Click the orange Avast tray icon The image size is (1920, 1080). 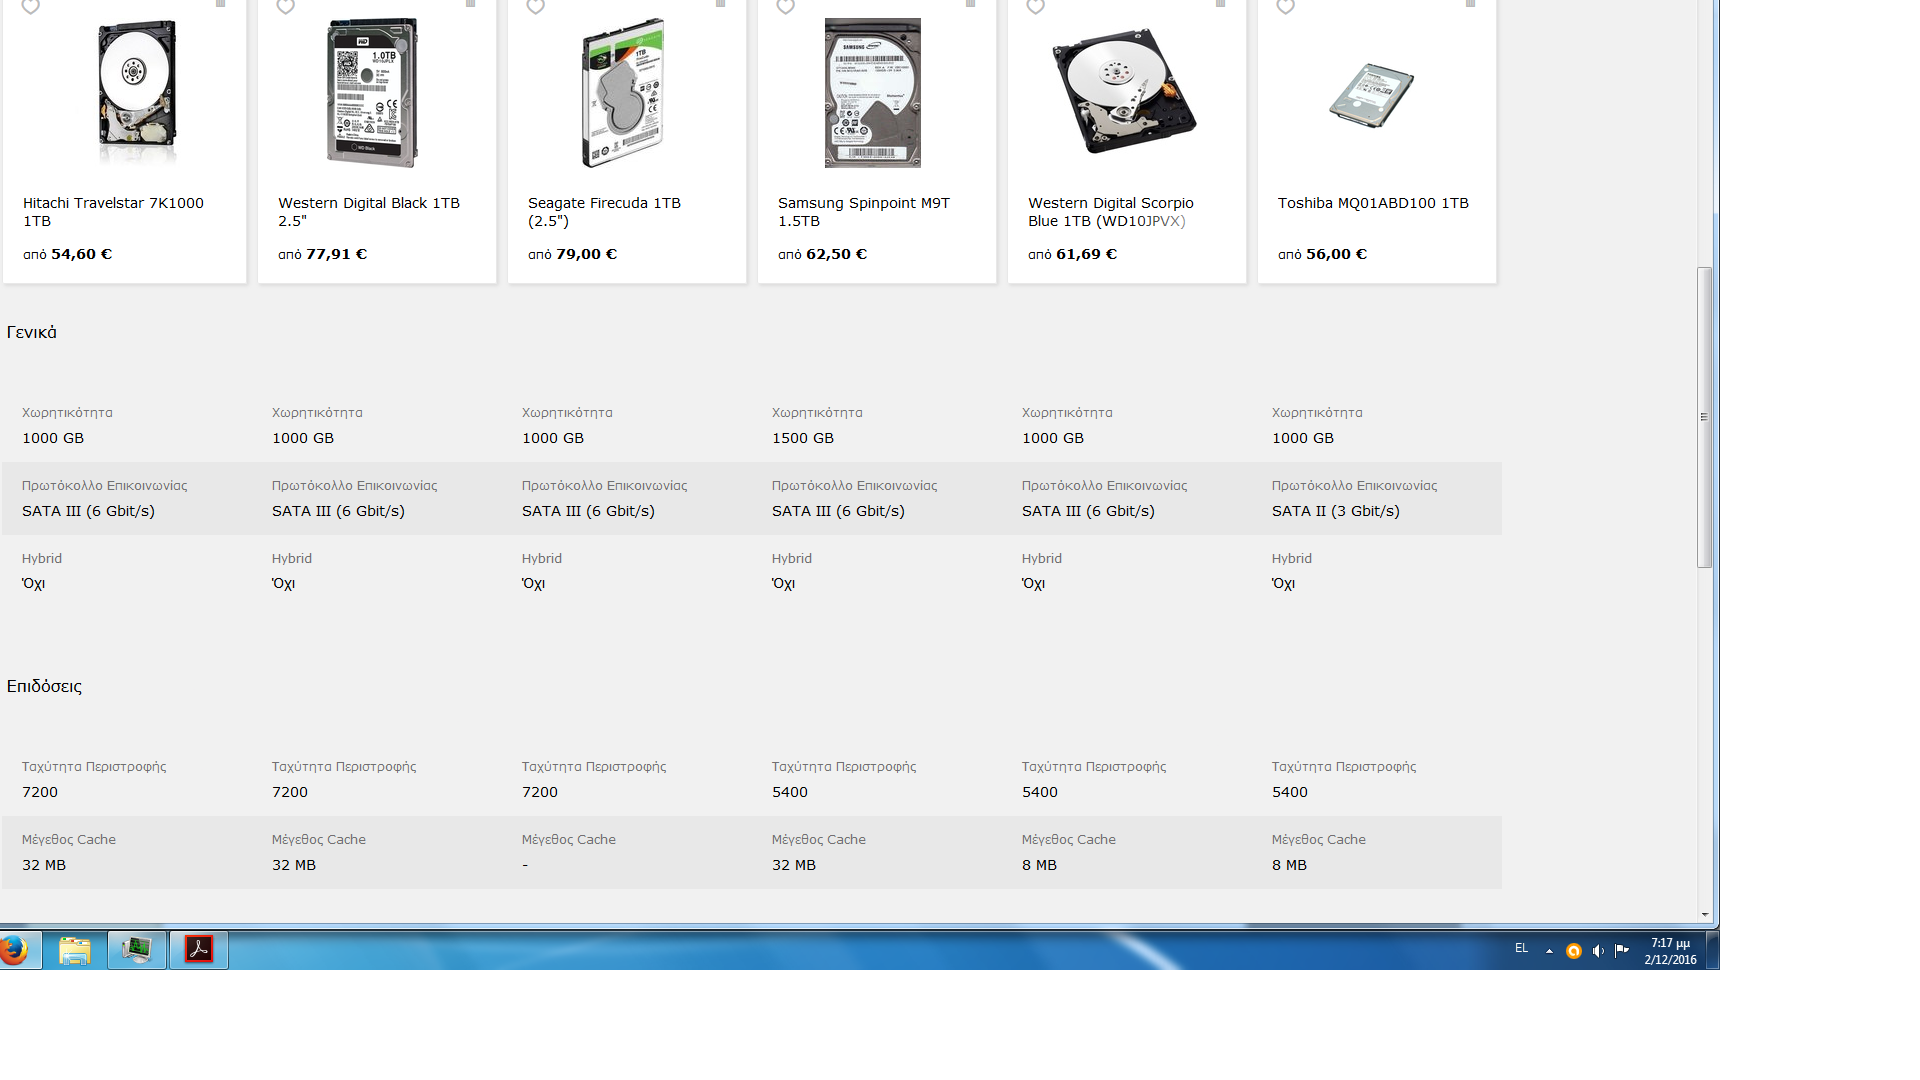coord(1573,951)
